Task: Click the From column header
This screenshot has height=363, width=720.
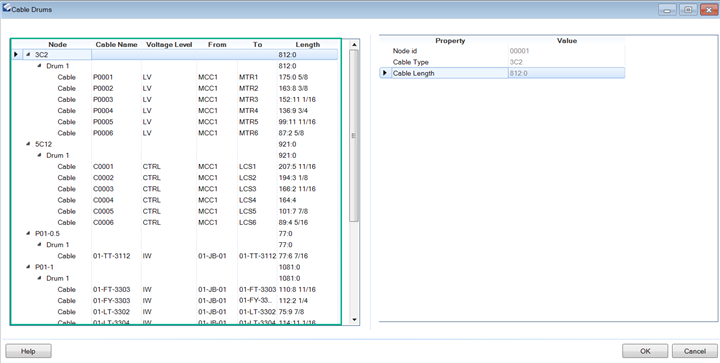Action: 217,45
